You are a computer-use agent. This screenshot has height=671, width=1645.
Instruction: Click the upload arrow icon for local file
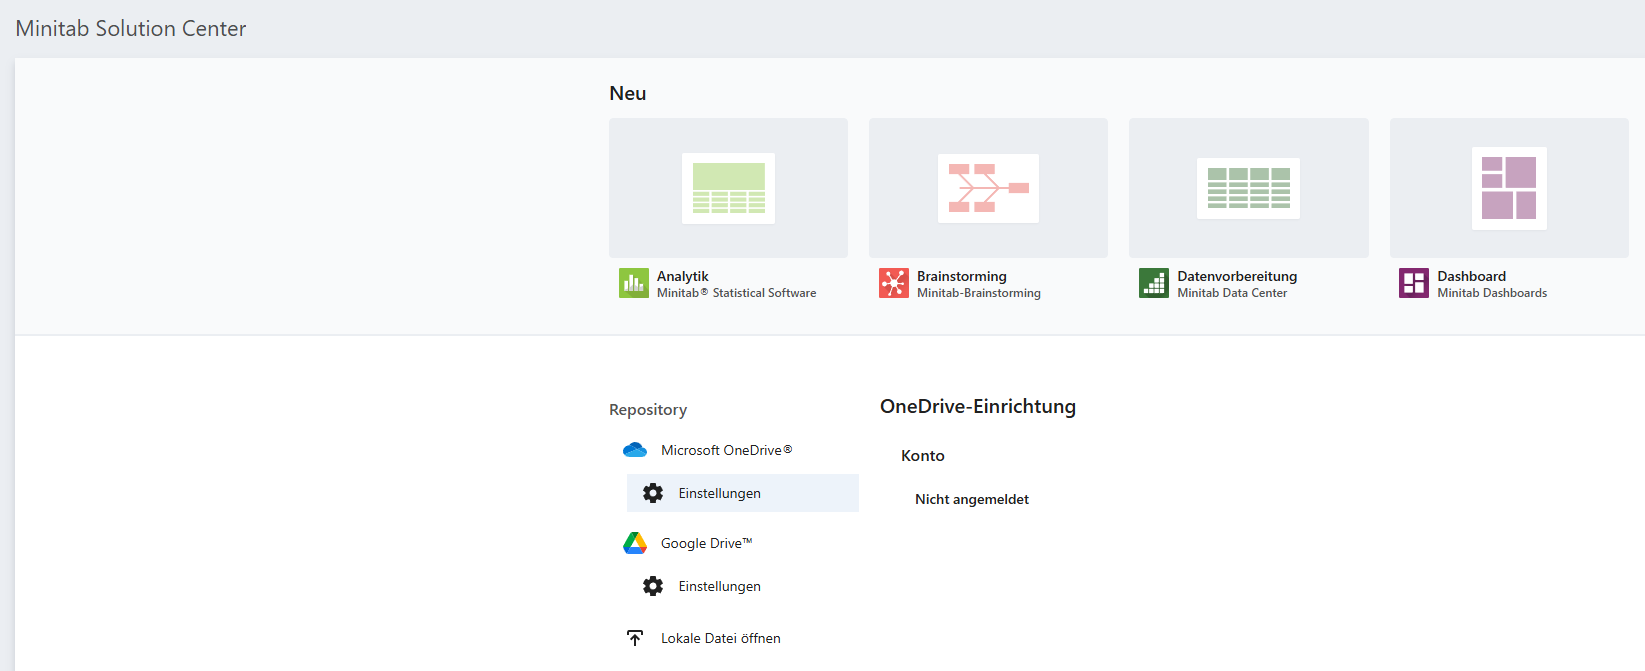[x=635, y=638]
